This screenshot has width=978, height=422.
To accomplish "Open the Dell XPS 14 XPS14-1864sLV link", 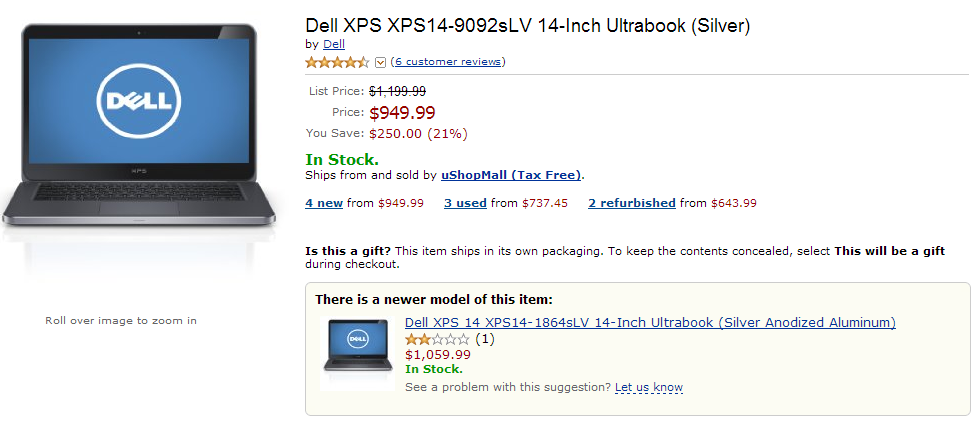I will [650, 323].
